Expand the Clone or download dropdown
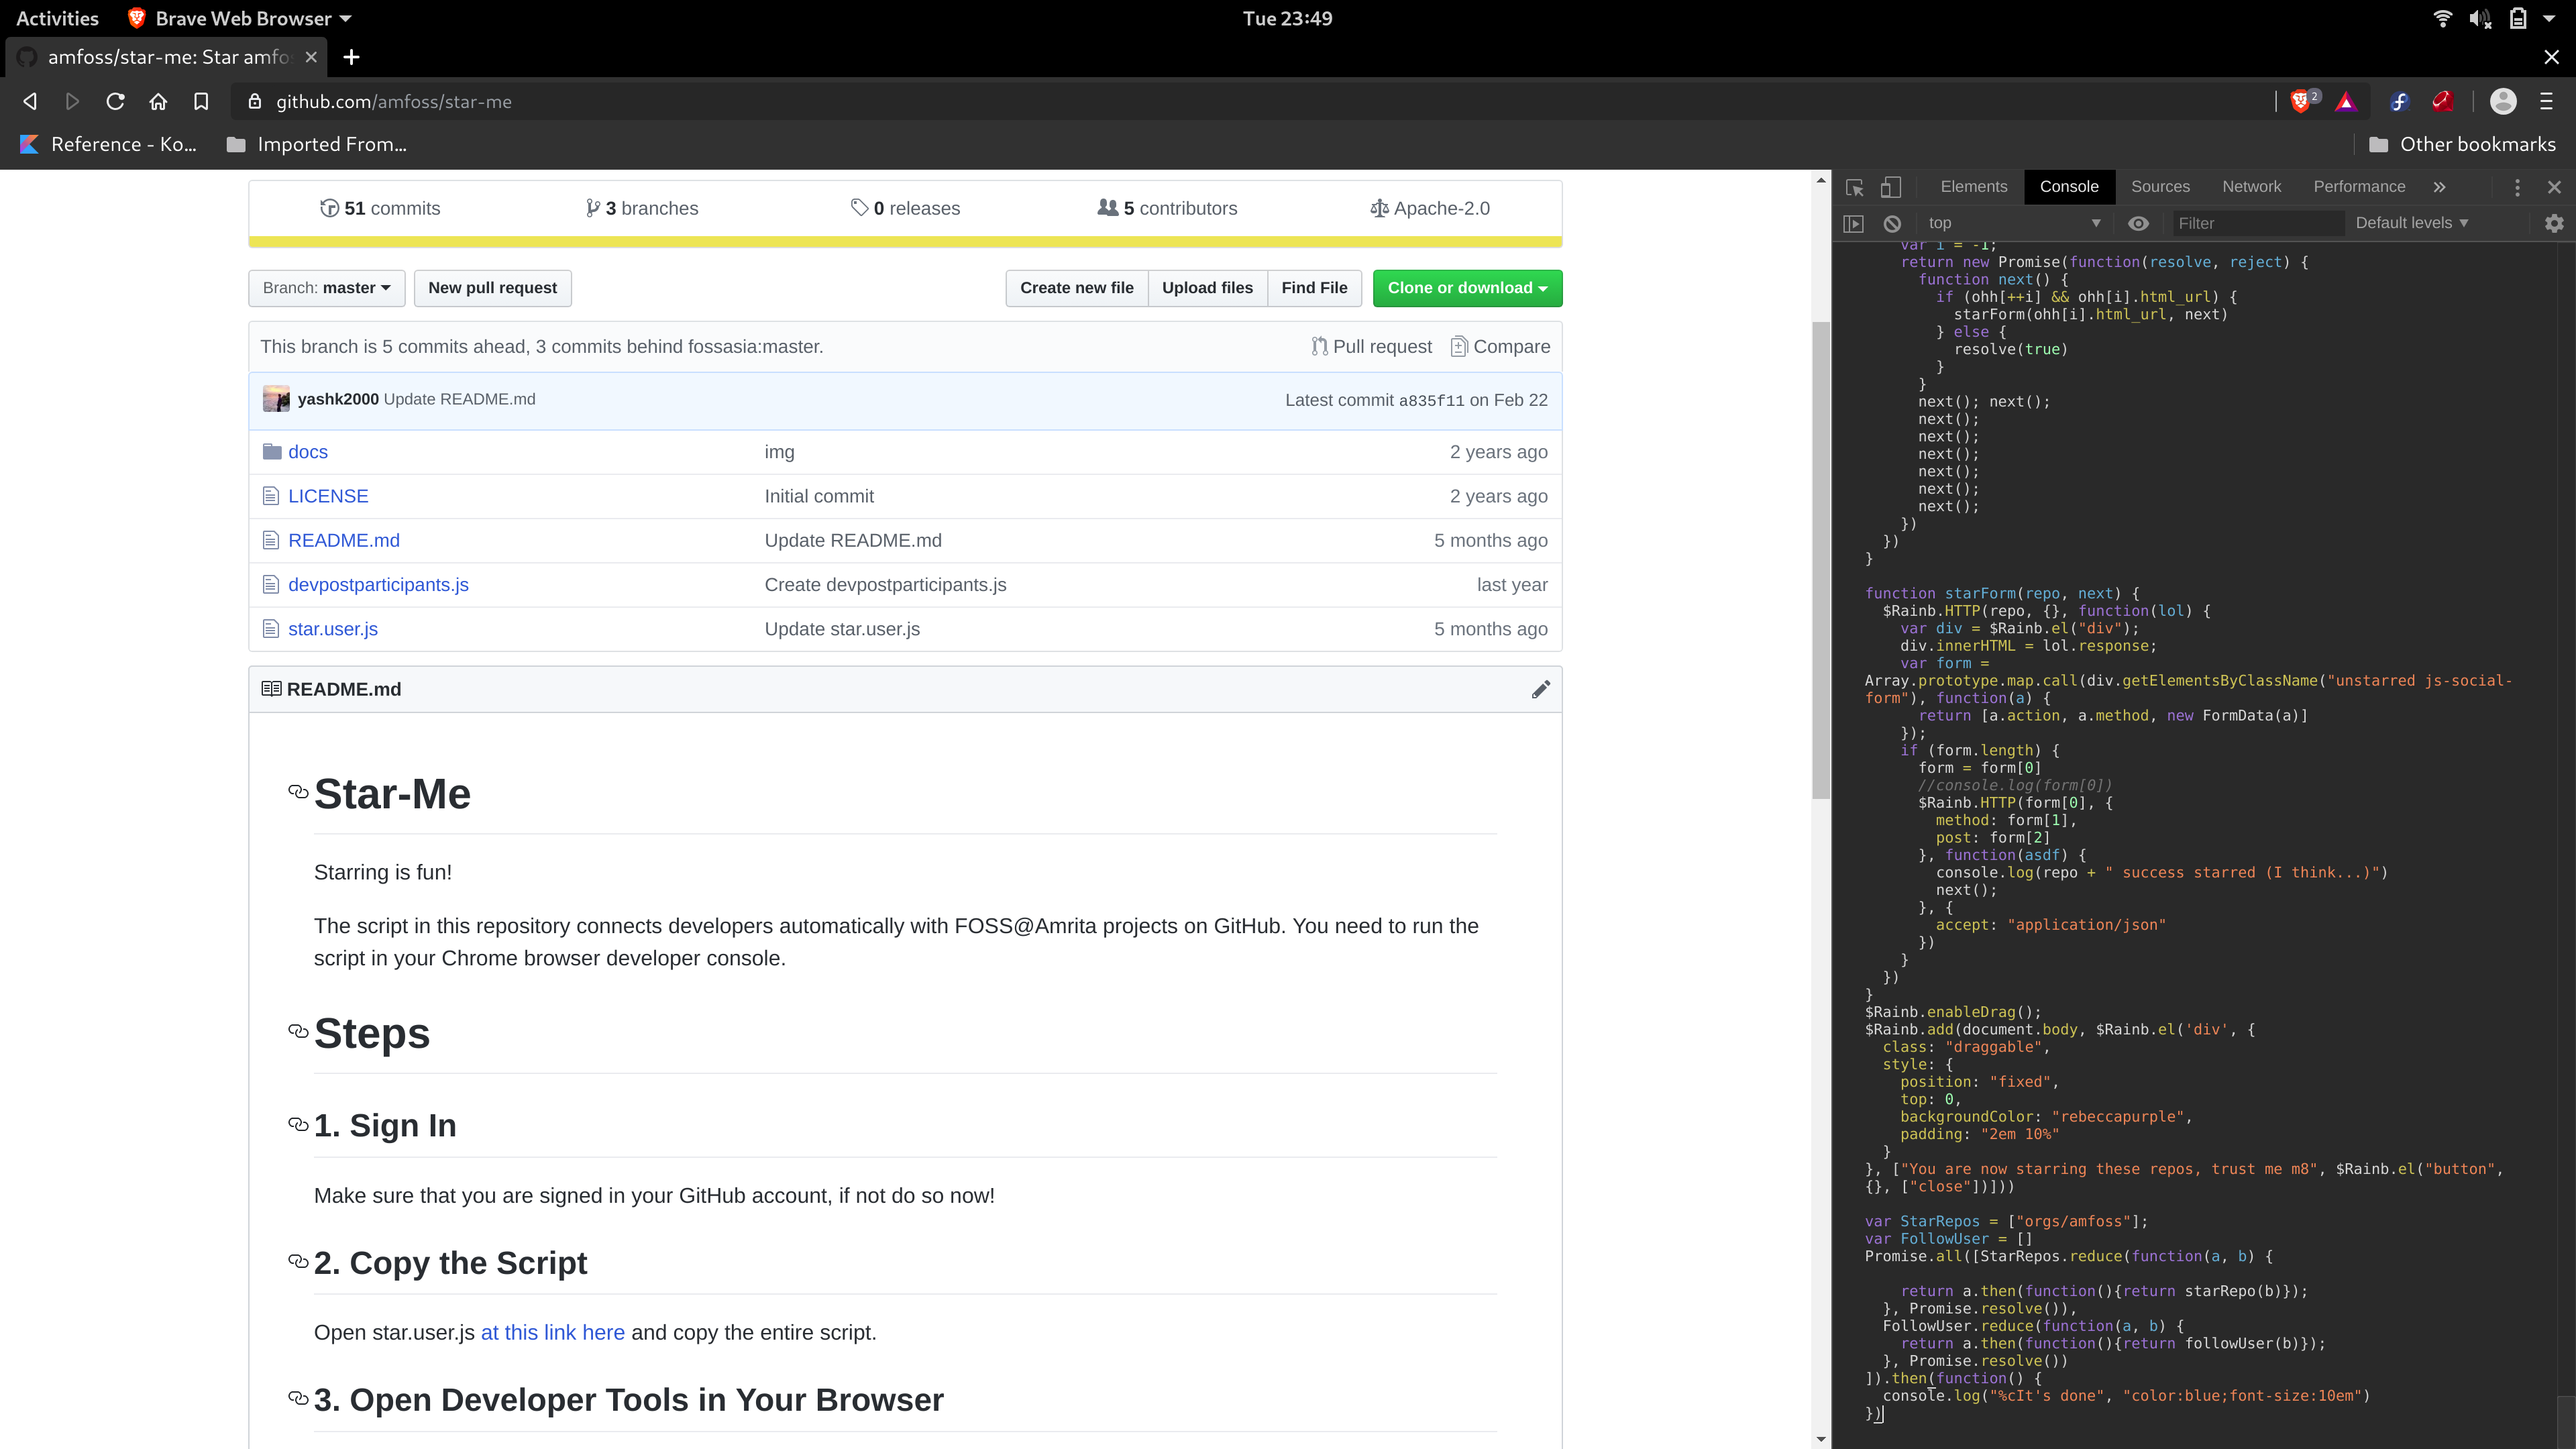Viewport: 2576px width, 1449px height. pyautogui.click(x=1466, y=288)
